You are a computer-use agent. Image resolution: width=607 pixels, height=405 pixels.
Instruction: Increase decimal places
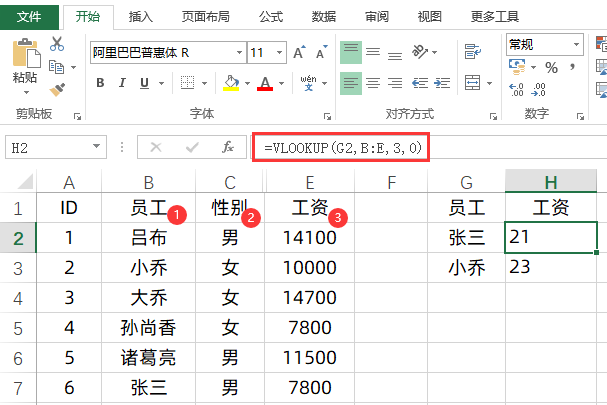[516, 89]
